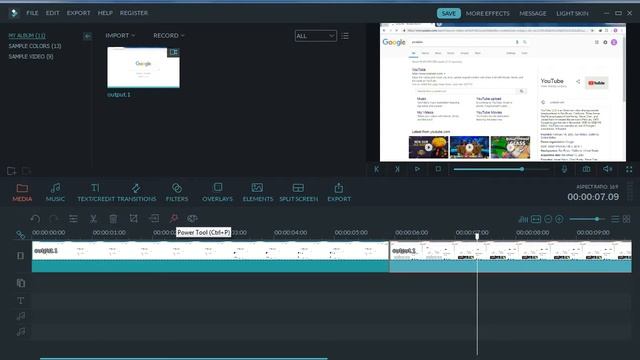640x360 pixels.
Task: Open the edit settings icon in timeline toolbar
Action: coord(73,219)
